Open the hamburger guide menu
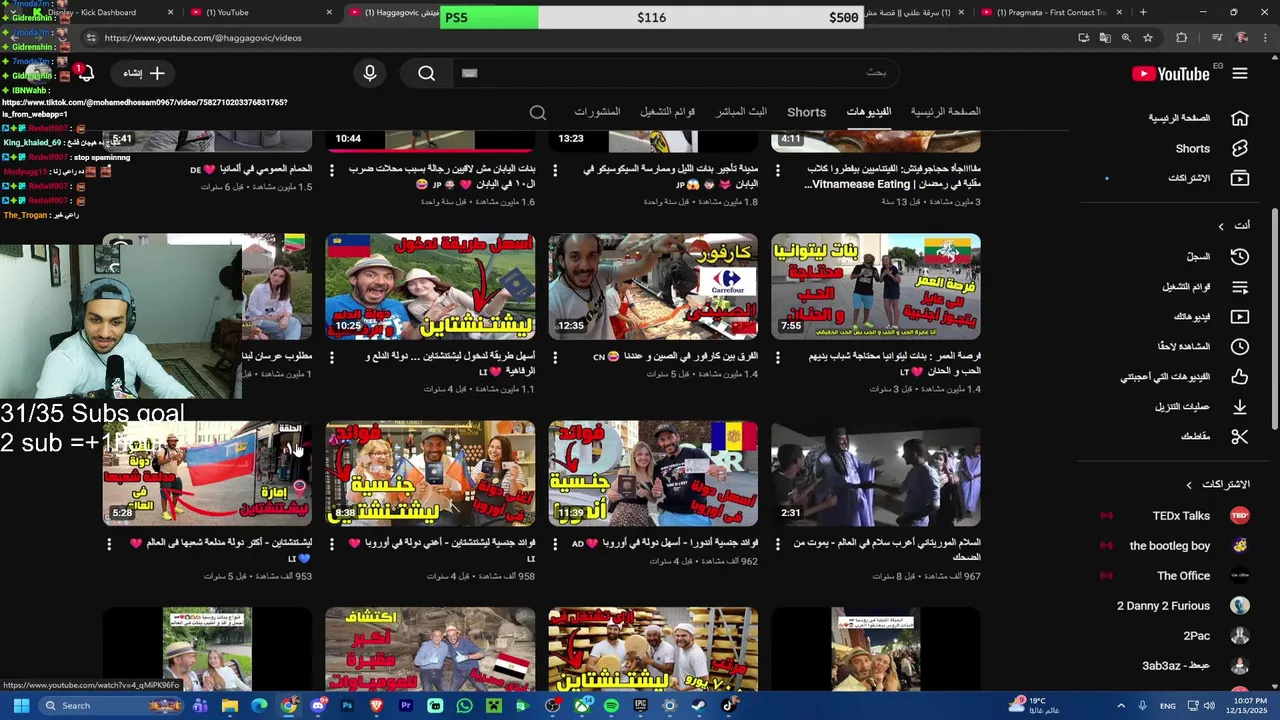Image resolution: width=1280 pixels, height=720 pixels. (1240, 73)
